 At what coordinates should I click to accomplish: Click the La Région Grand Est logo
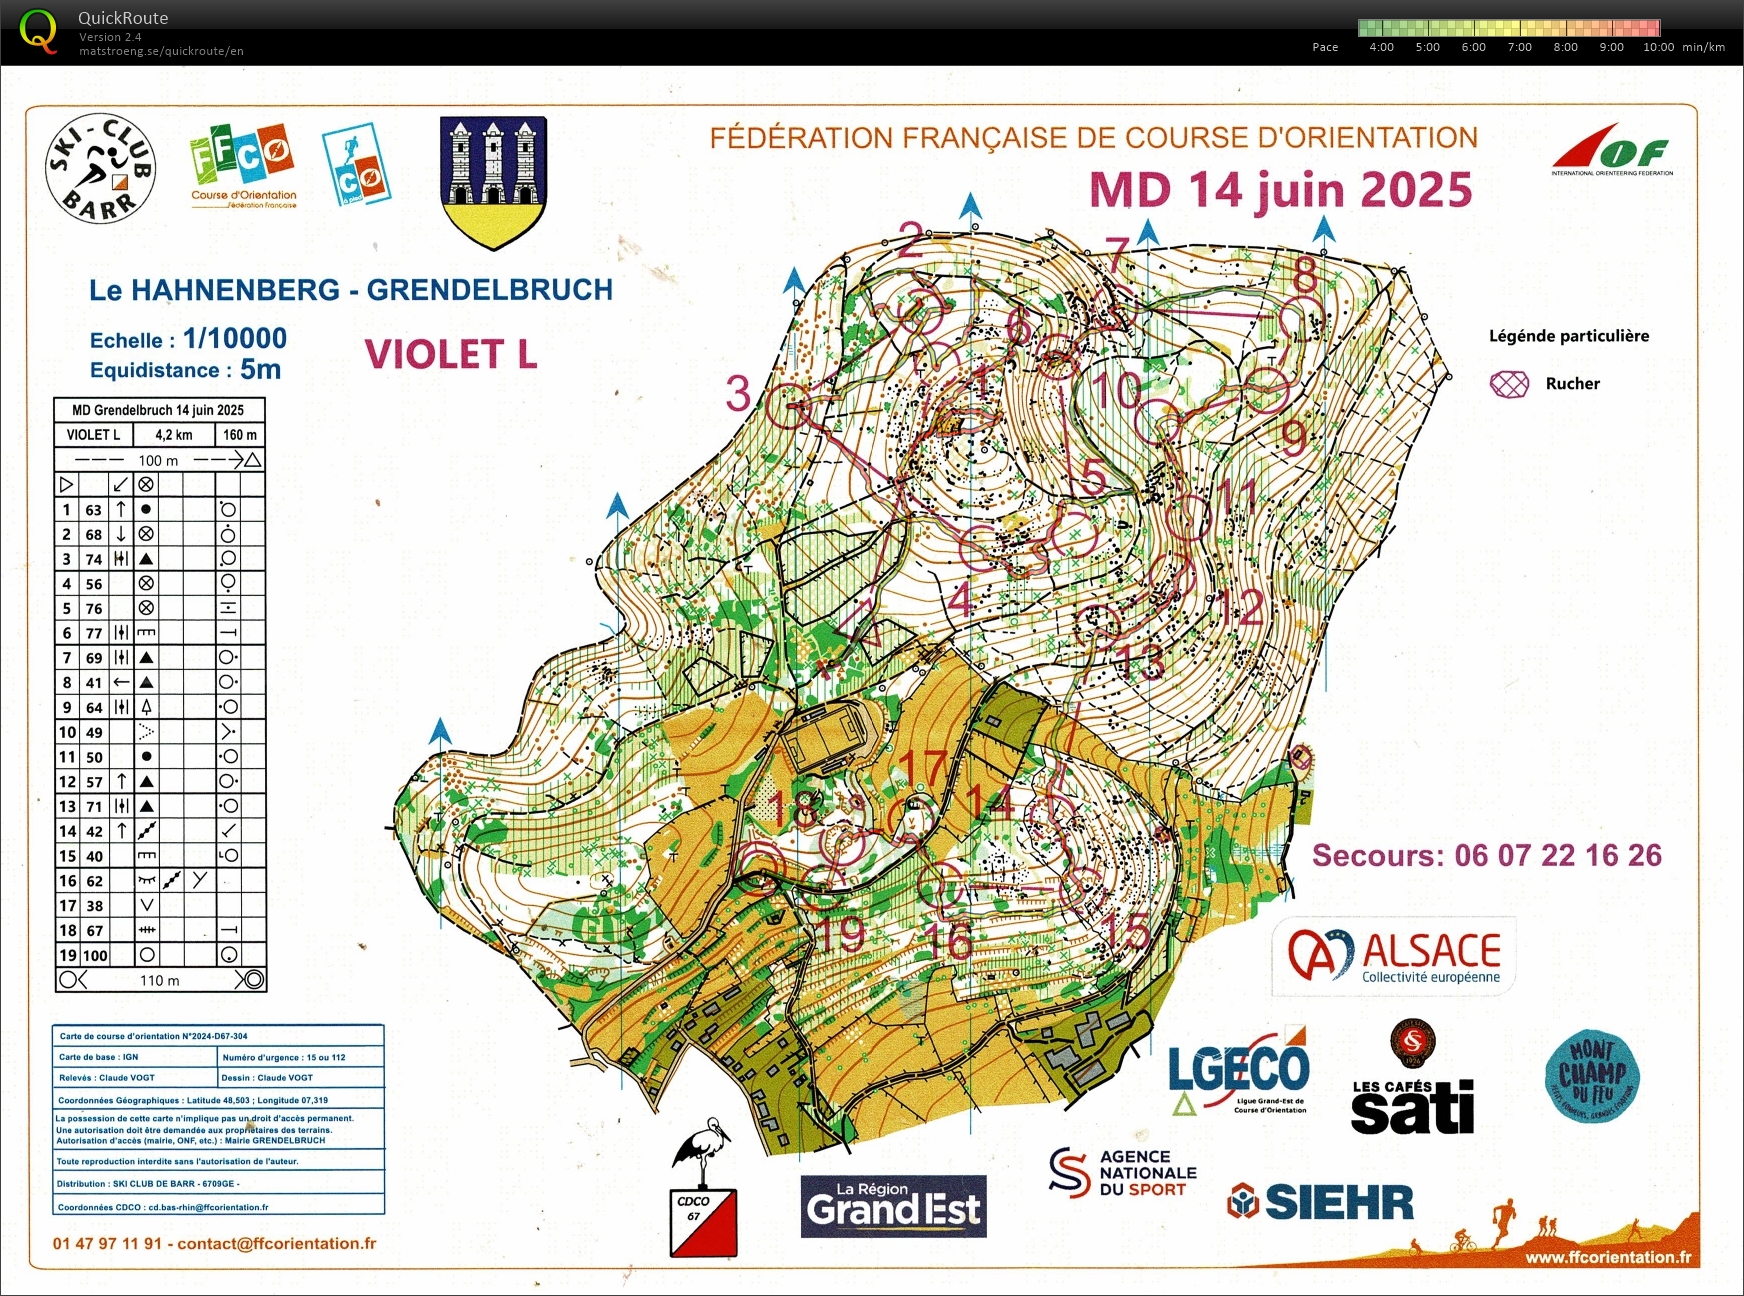893,1205
